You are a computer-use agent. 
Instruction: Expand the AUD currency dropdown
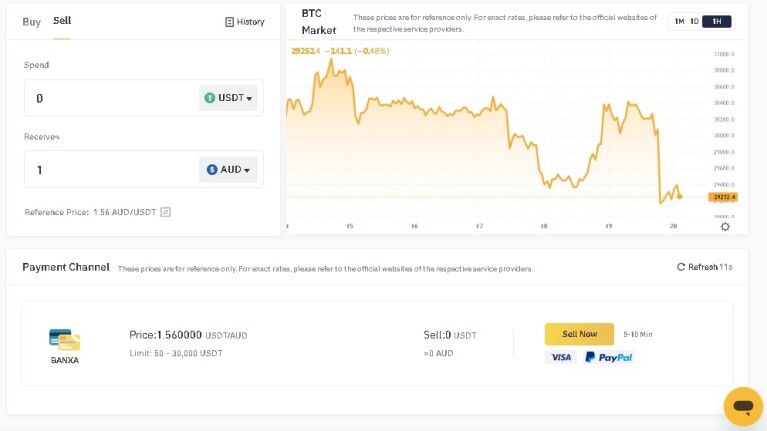pos(228,169)
